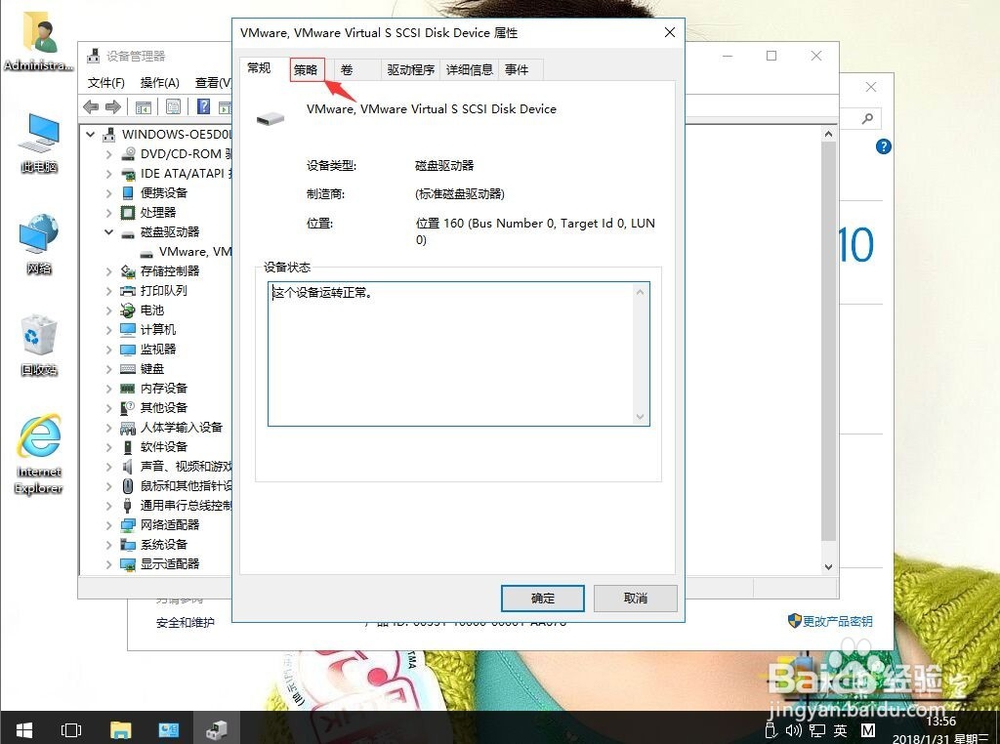Click inside the 设备状态 text box
Viewport: 1000px width, 744px height.
click(452, 354)
